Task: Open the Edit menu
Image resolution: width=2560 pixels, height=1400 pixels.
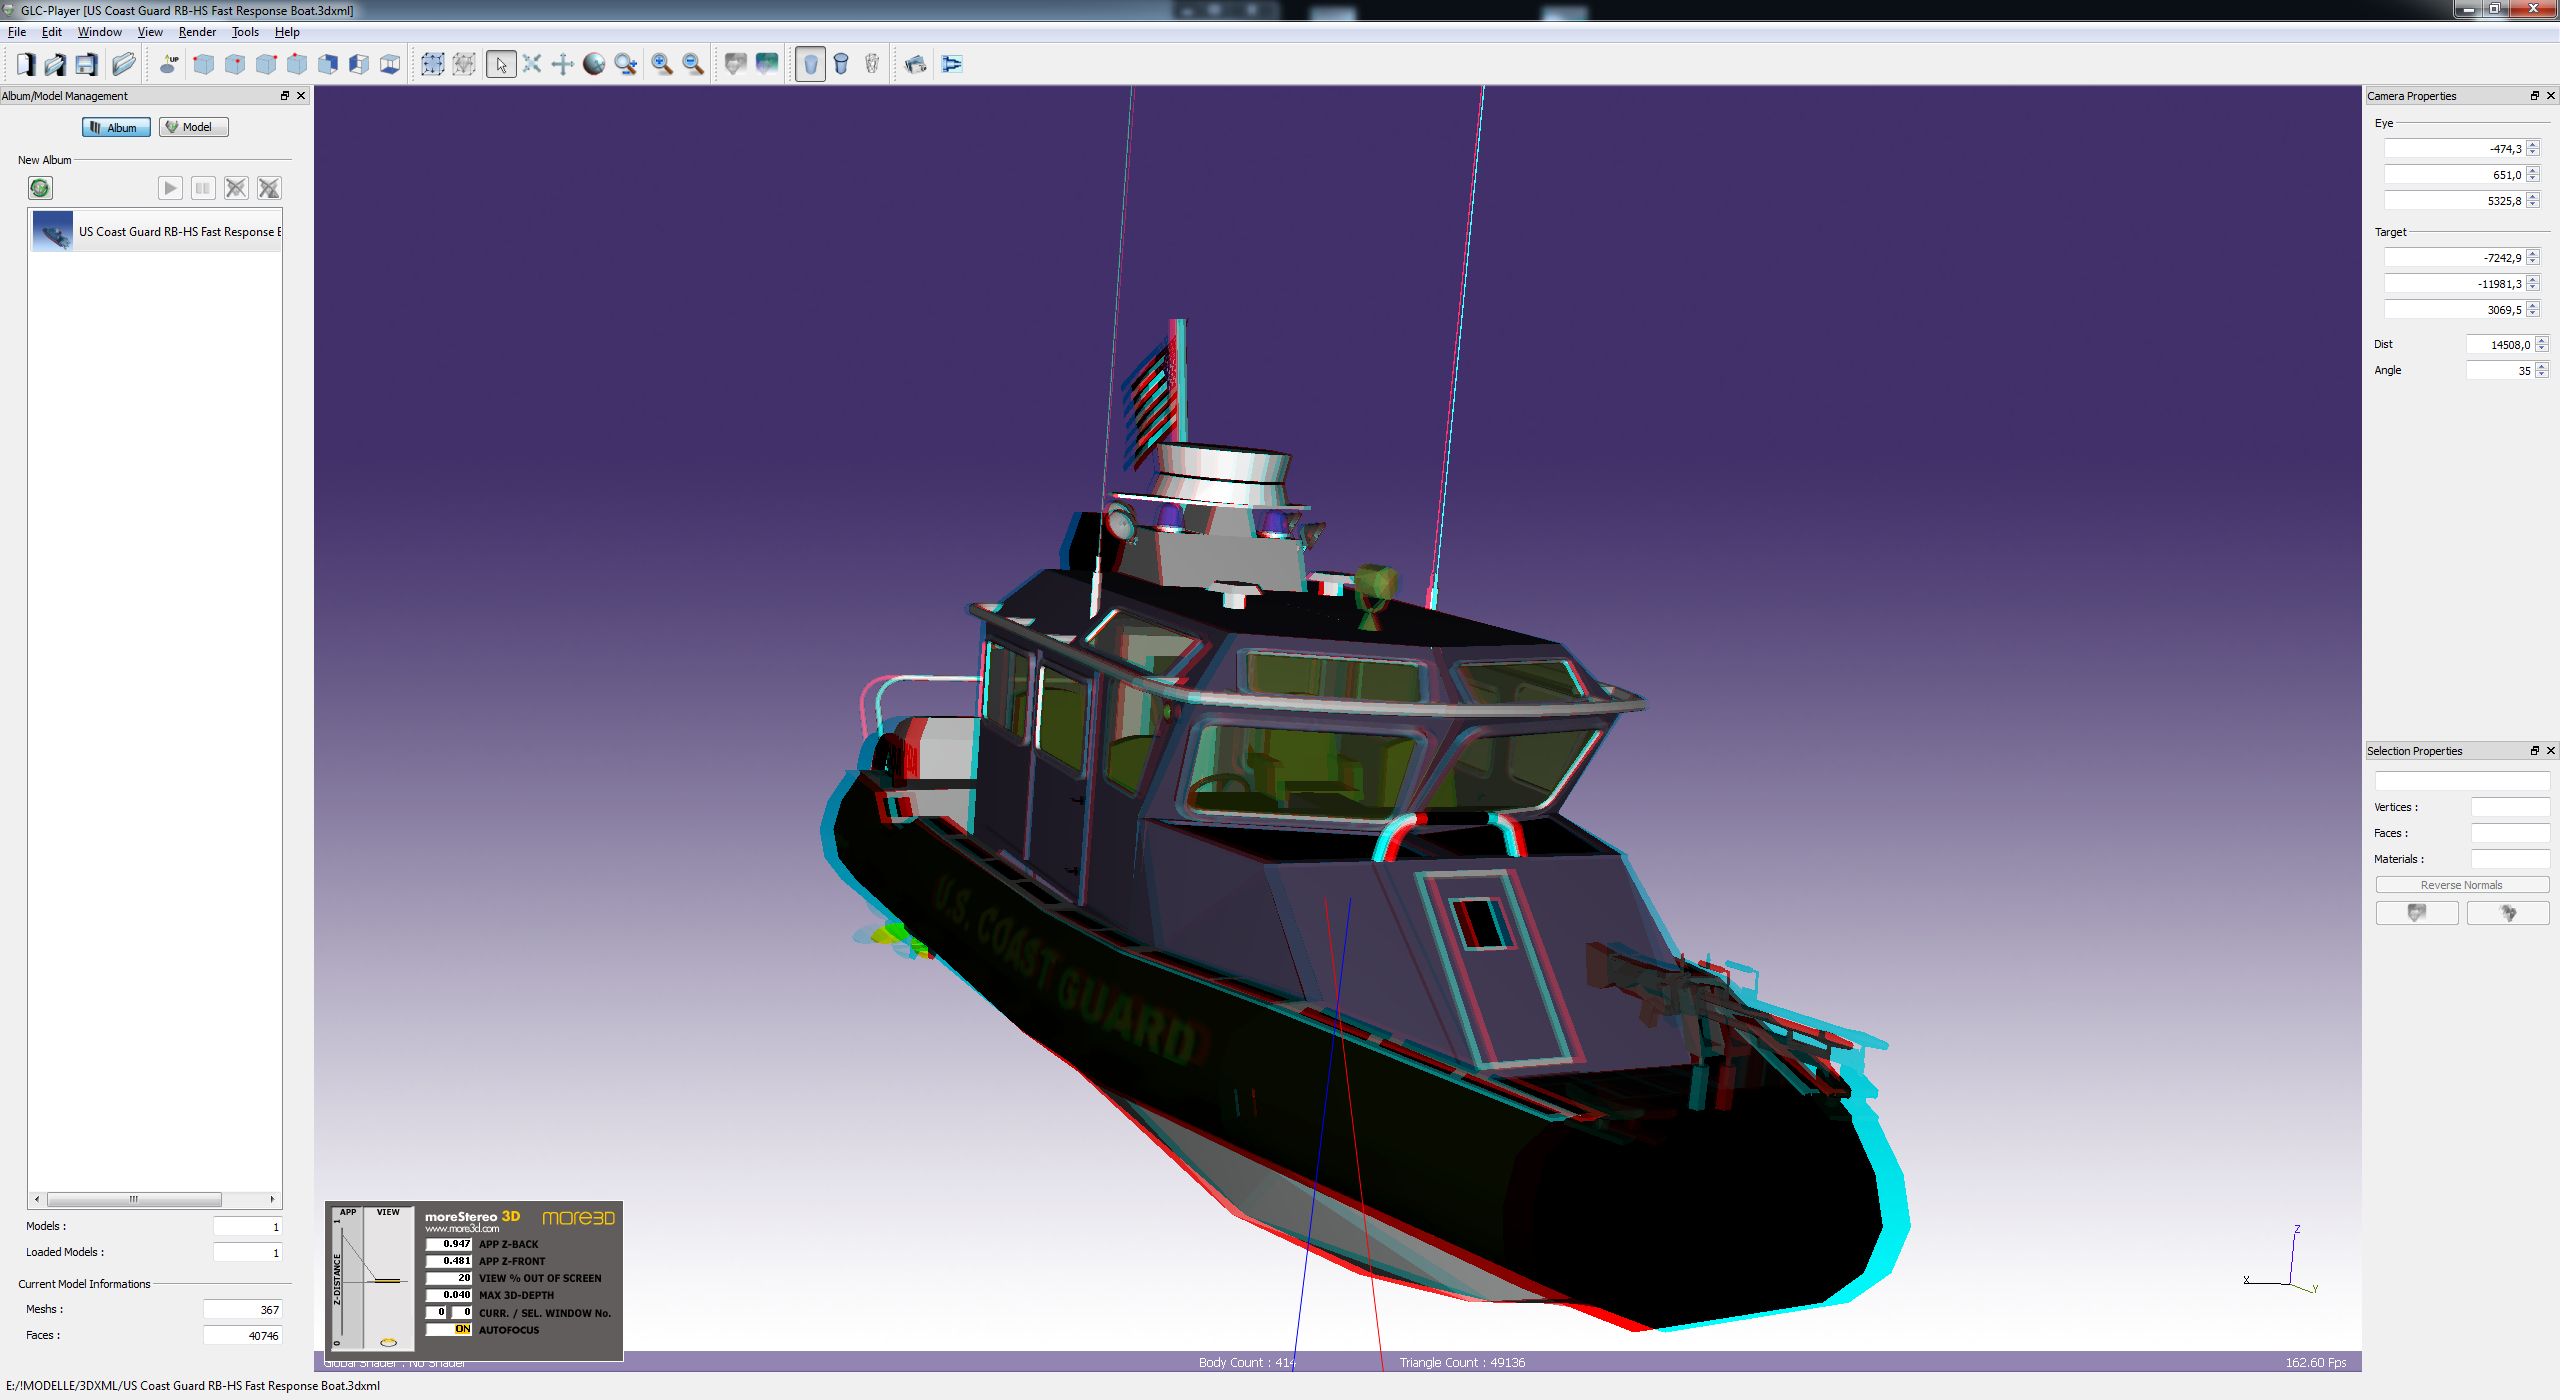Action: (x=52, y=32)
